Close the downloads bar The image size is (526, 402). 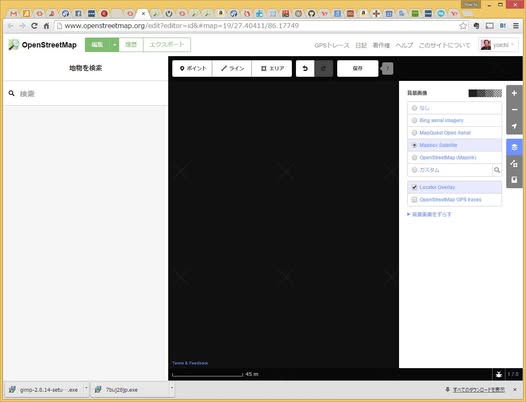point(515,390)
